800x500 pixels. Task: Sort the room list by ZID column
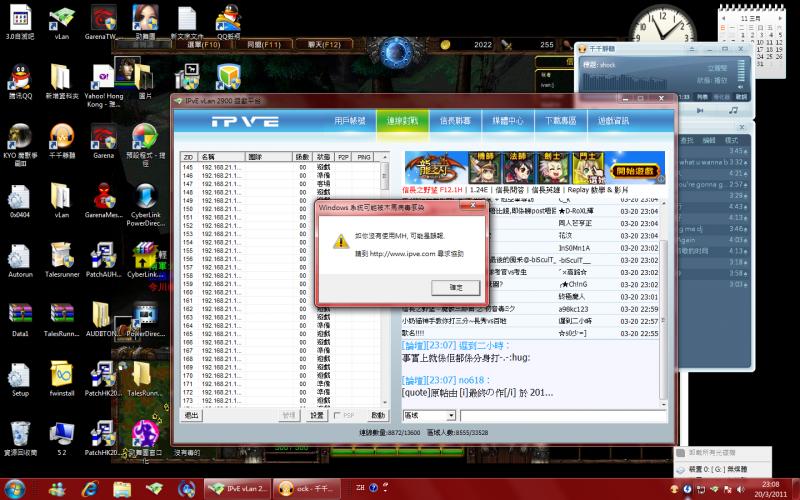tap(189, 157)
